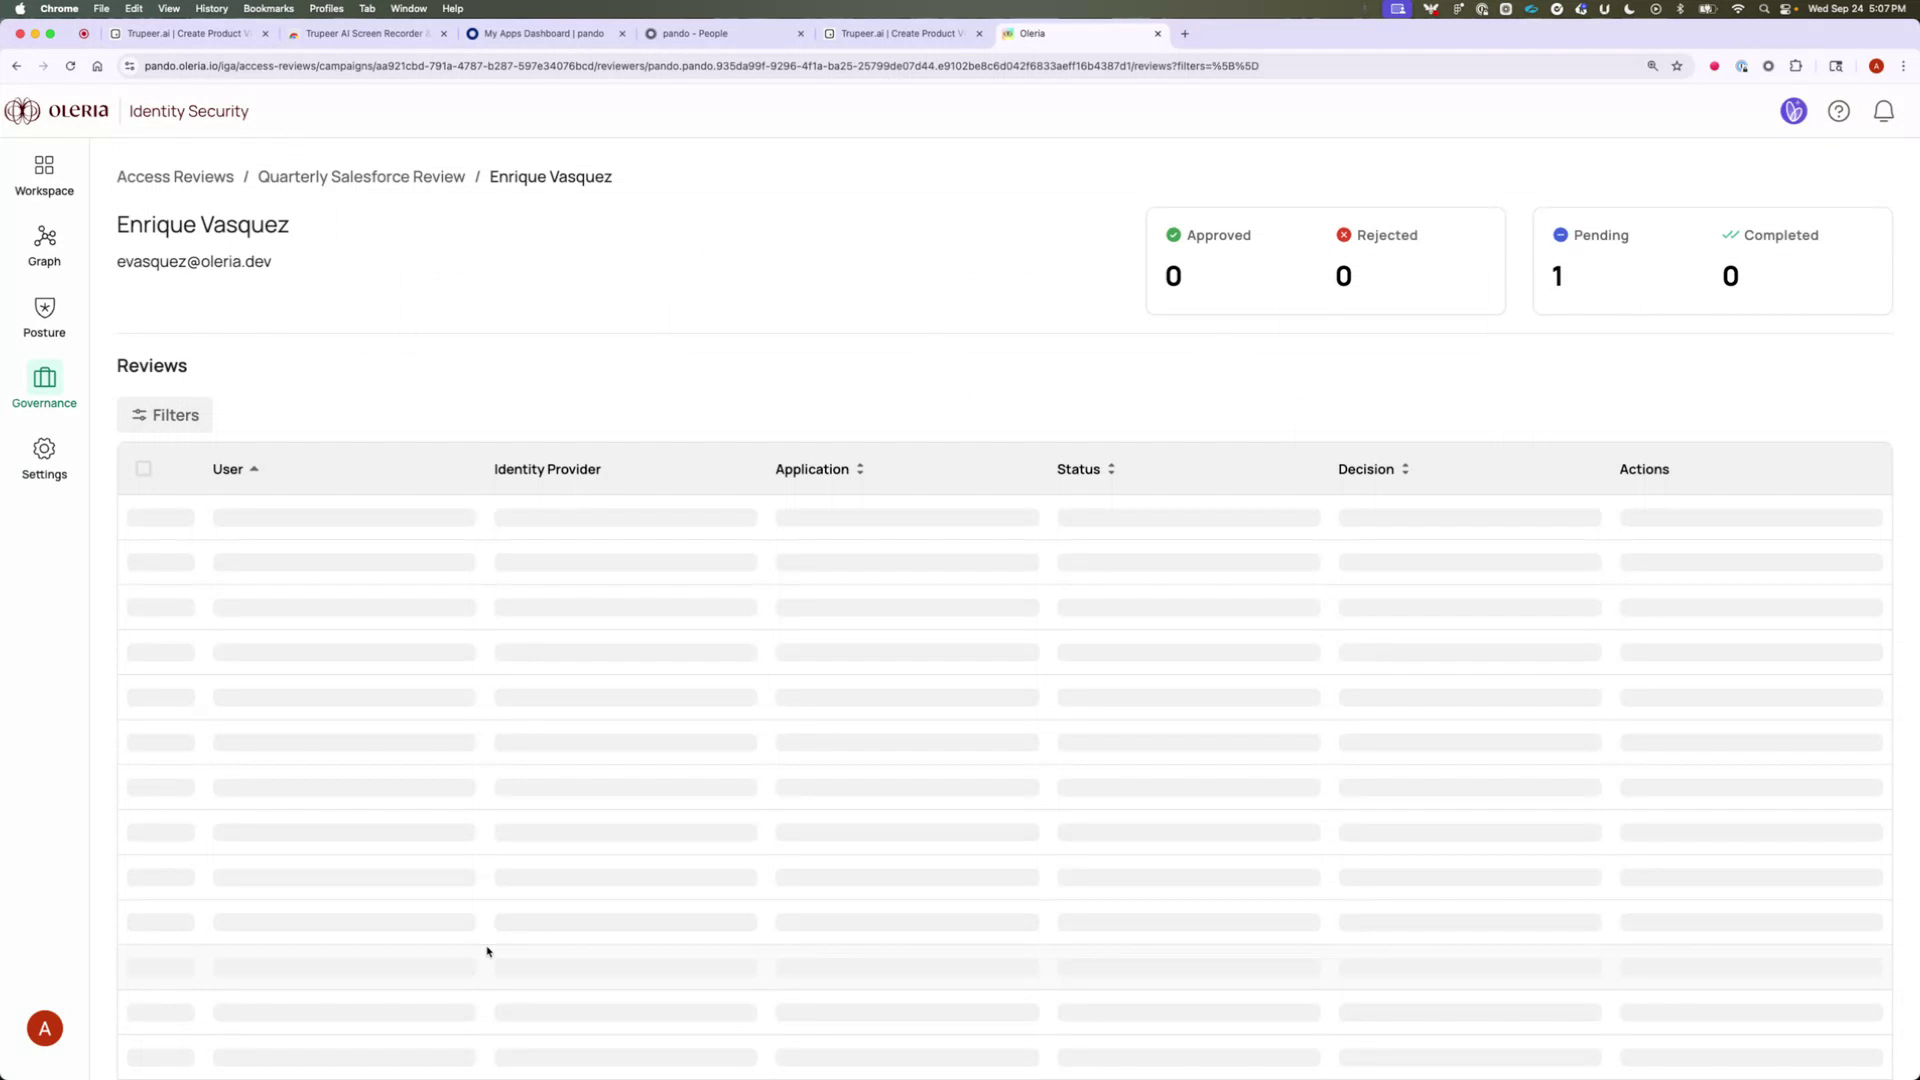This screenshot has width=1920, height=1080.
Task: Open the Posture section
Action: pyautogui.click(x=43, y=316)
